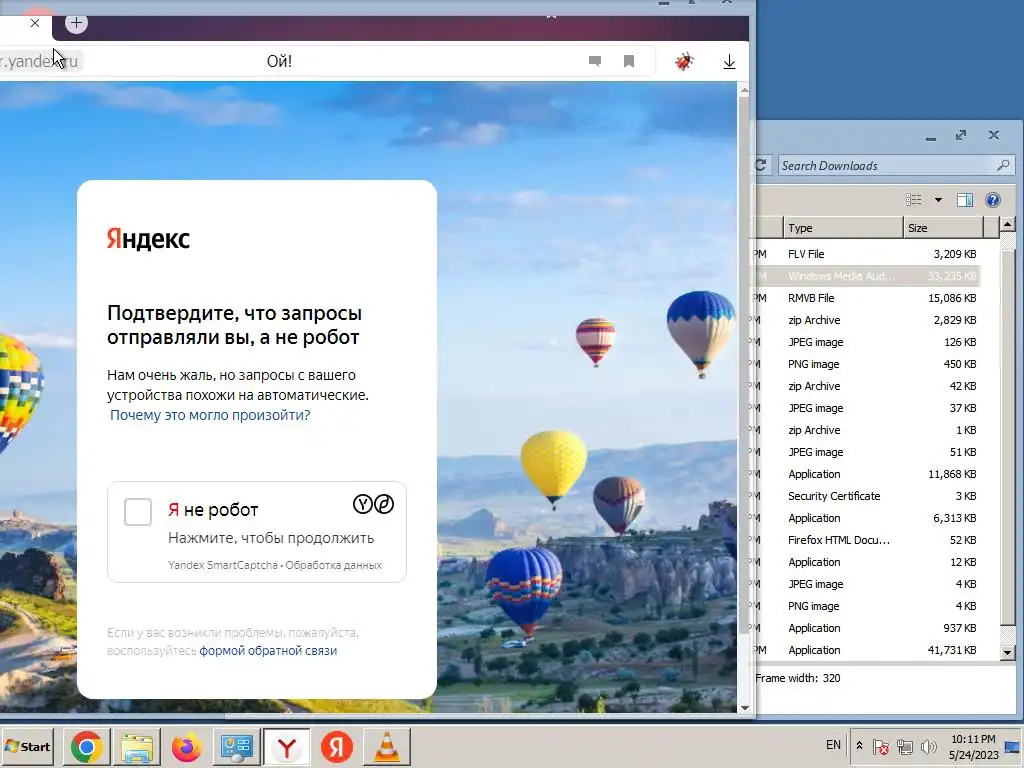Open the volume speaker tray icon
The image size is (1024, 768).
point(928,746)
